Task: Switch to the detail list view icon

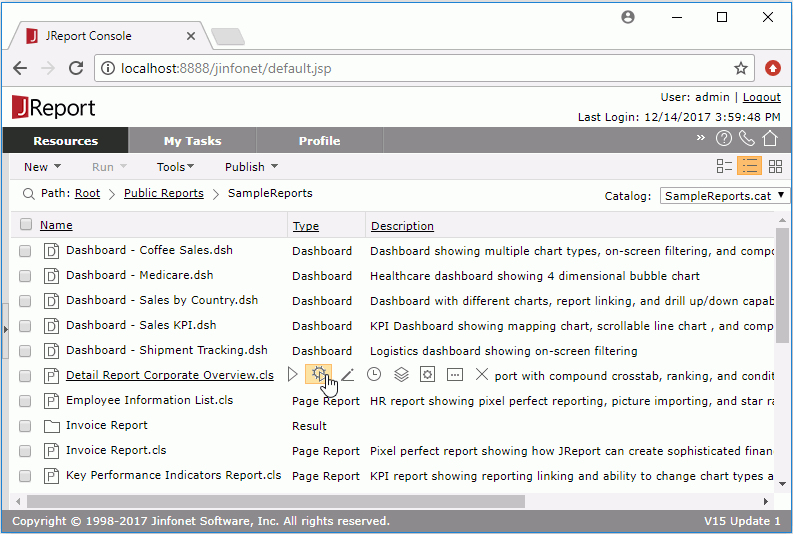Action: click(x=724, y=166)
